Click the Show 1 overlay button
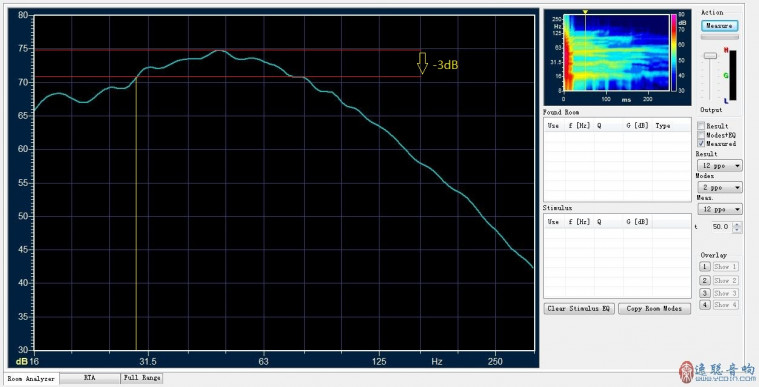The image size is (759, 387). (725, 266)
